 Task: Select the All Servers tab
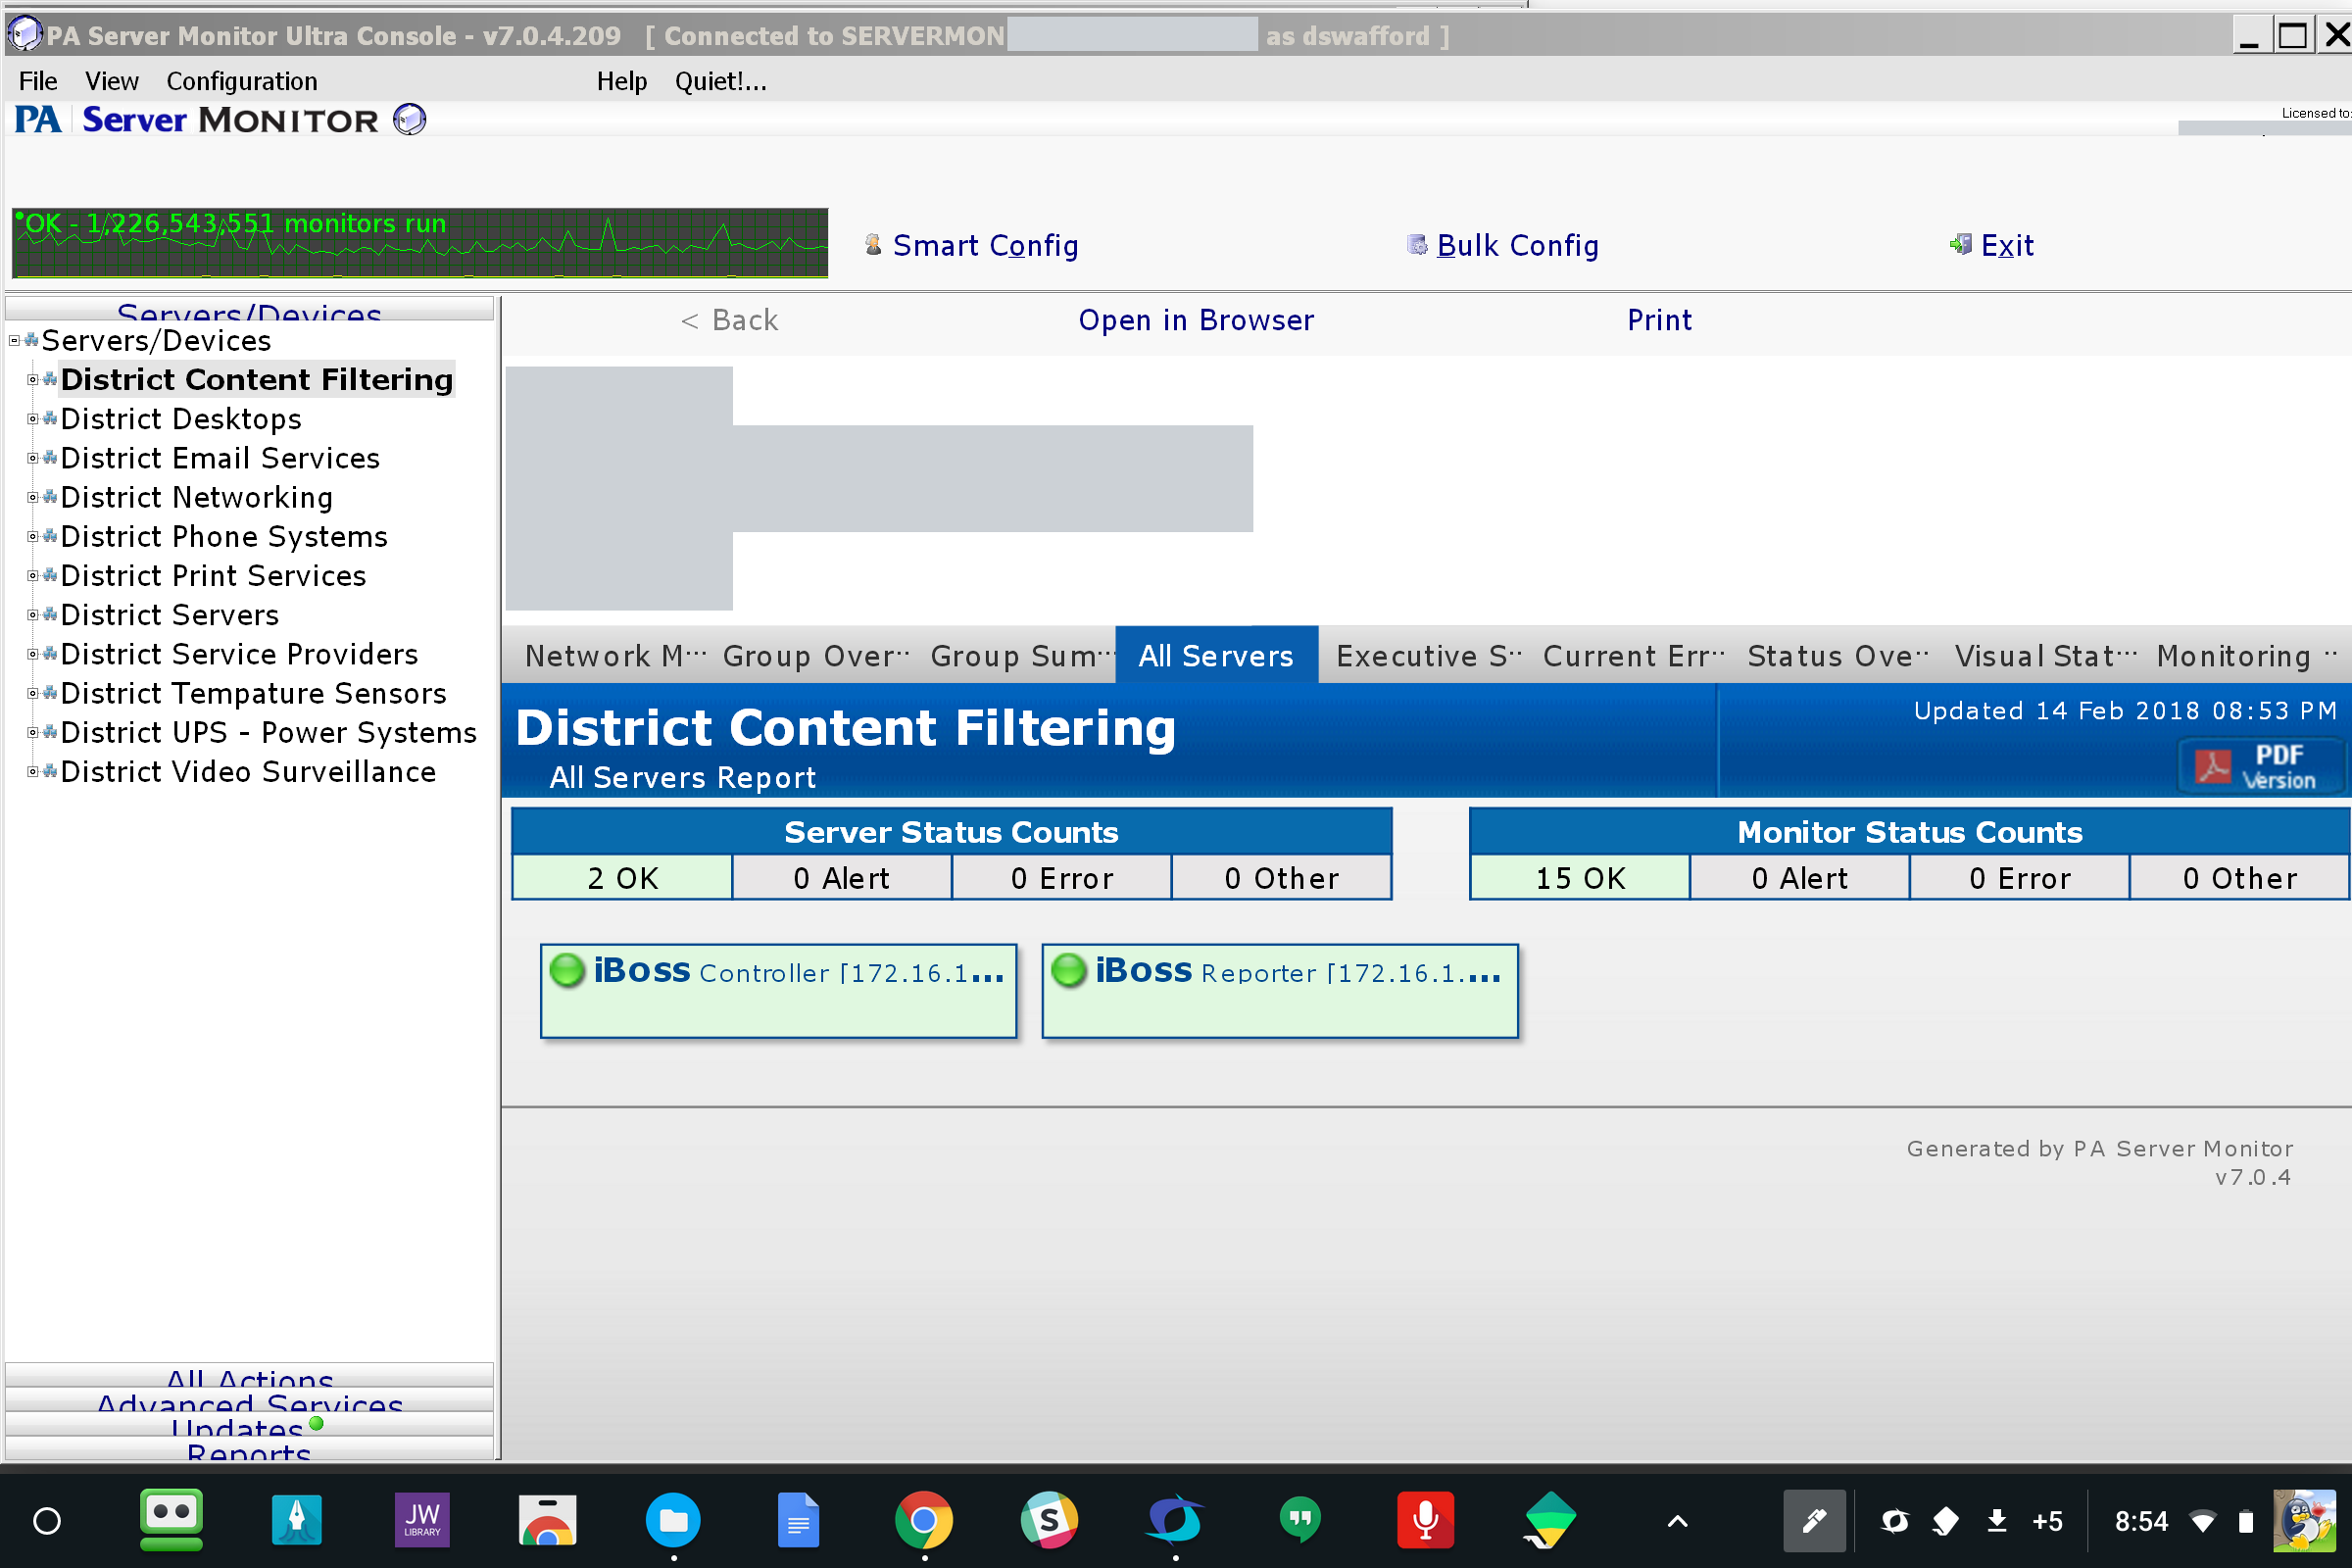[1216, 656]
